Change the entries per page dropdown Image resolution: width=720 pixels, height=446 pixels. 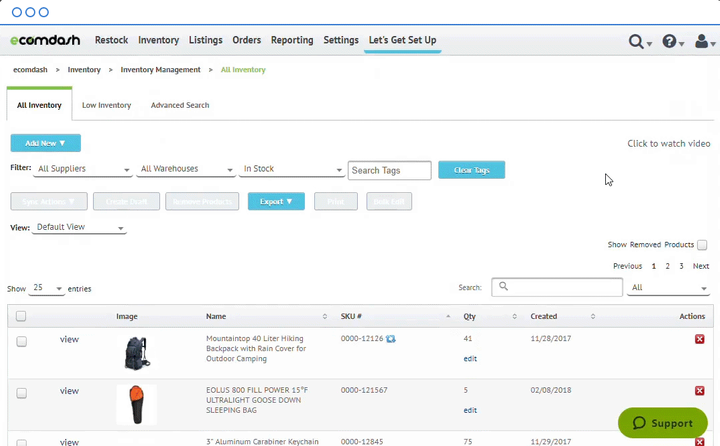46,288
